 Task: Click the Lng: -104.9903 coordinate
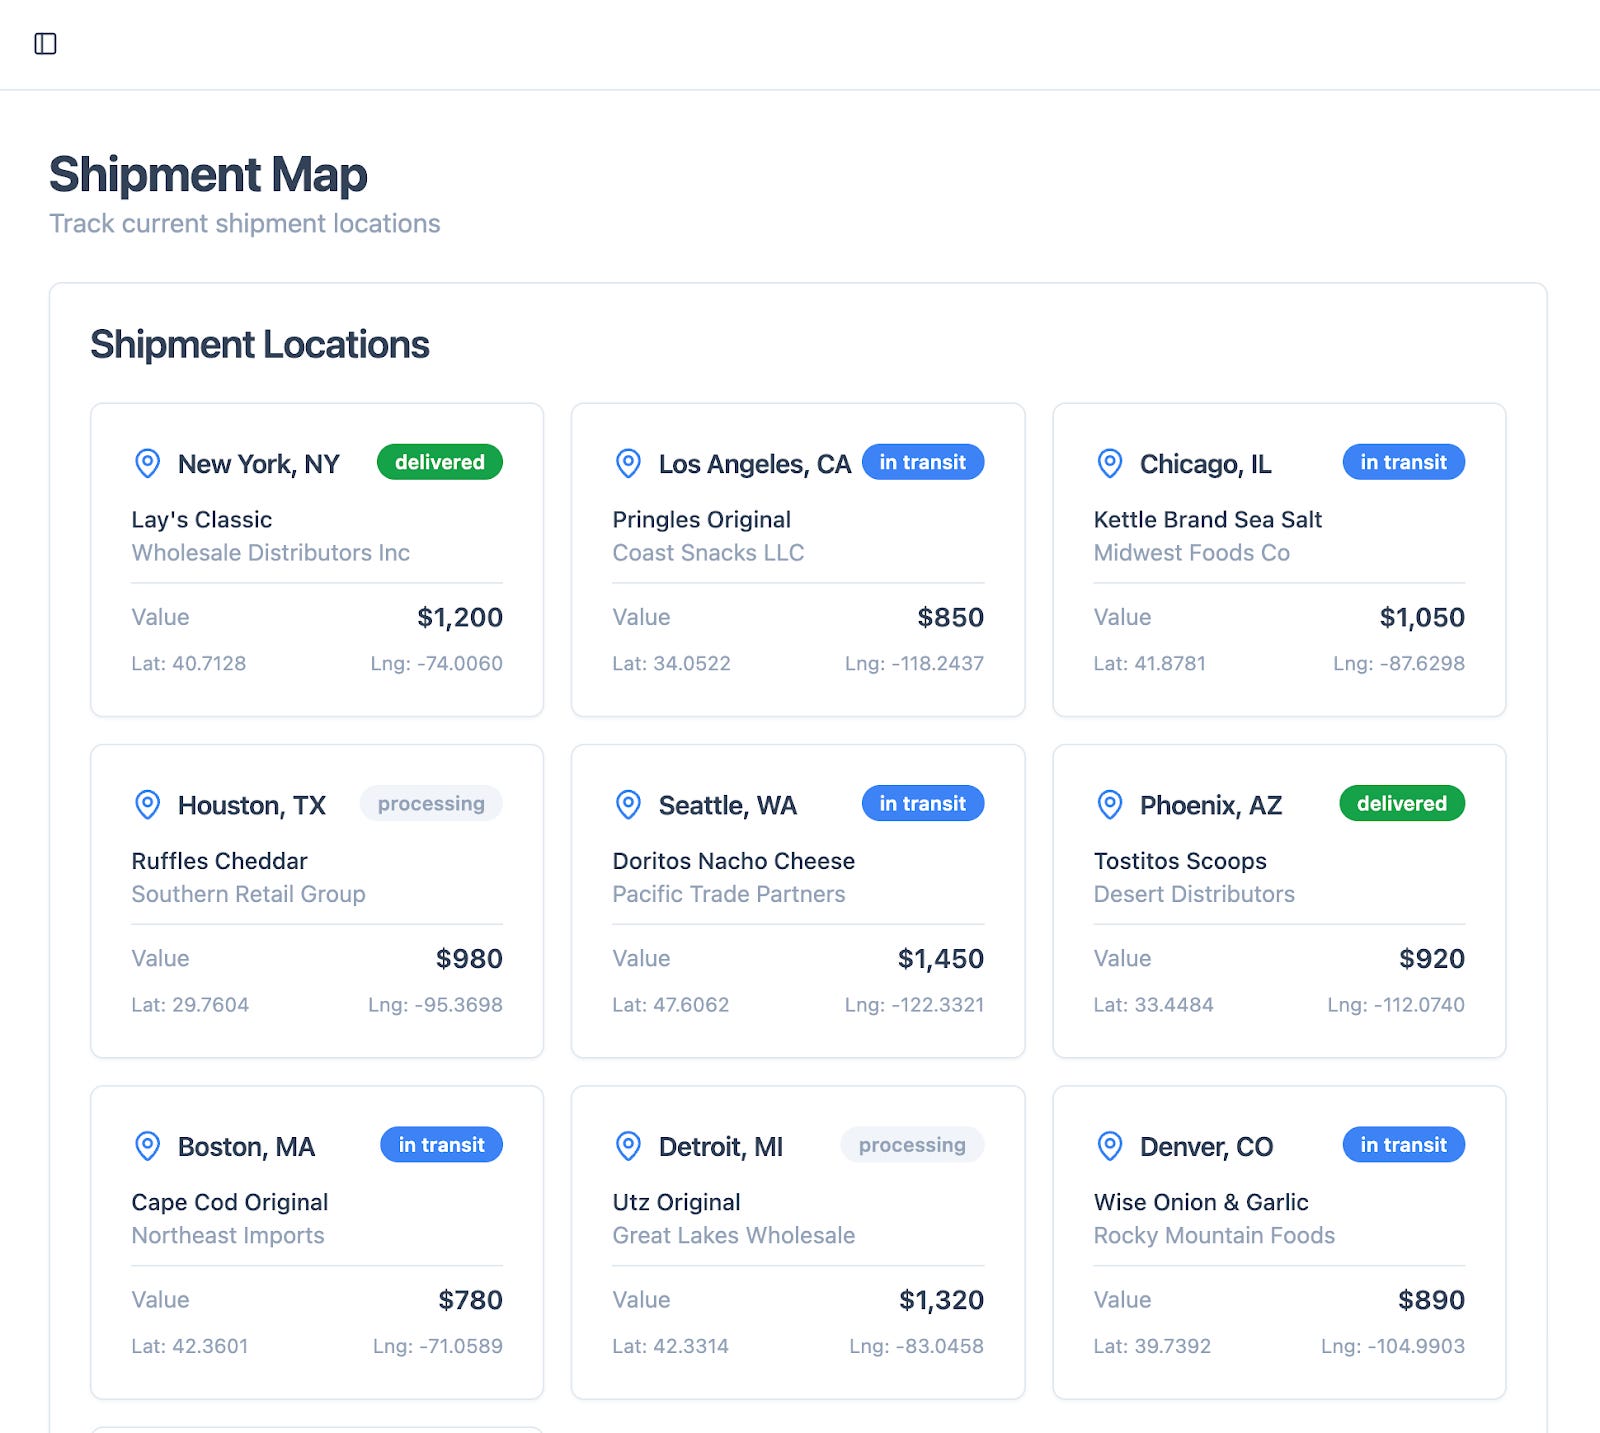click(1393, 1346)
